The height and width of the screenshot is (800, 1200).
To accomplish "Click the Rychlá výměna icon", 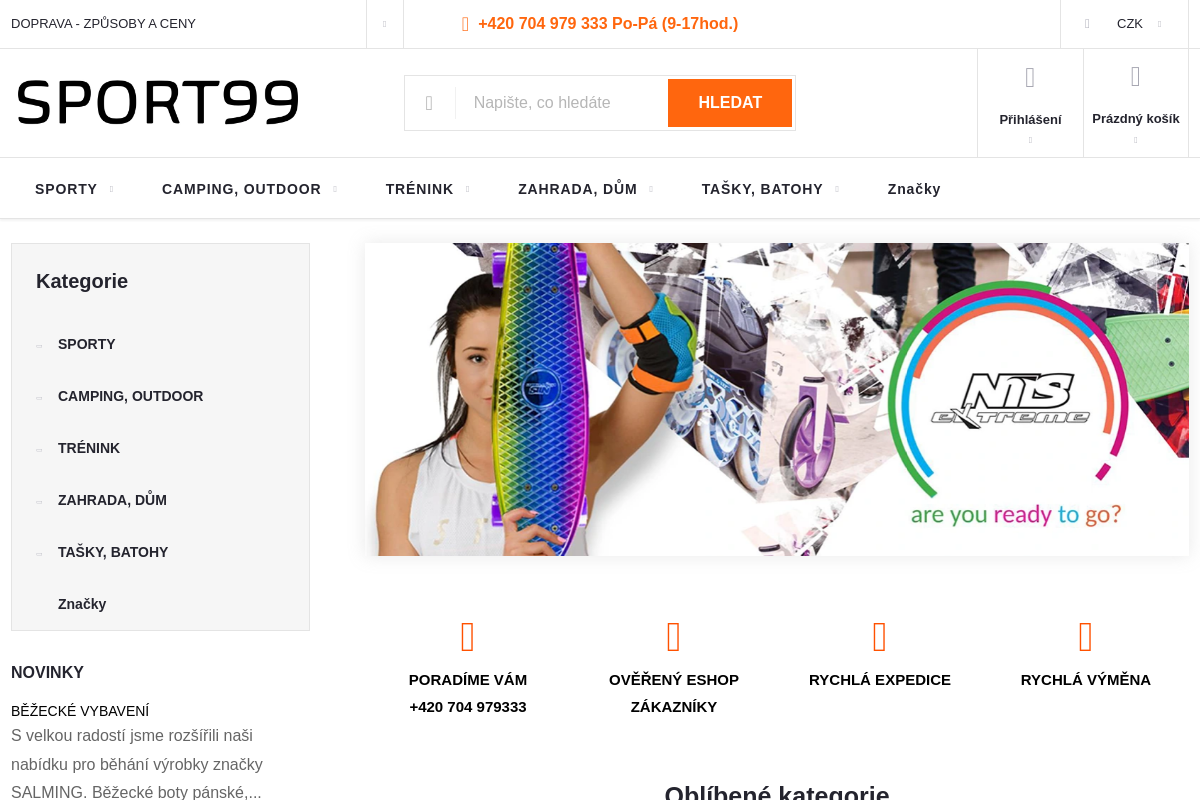I will click(x=1086, y=637).
